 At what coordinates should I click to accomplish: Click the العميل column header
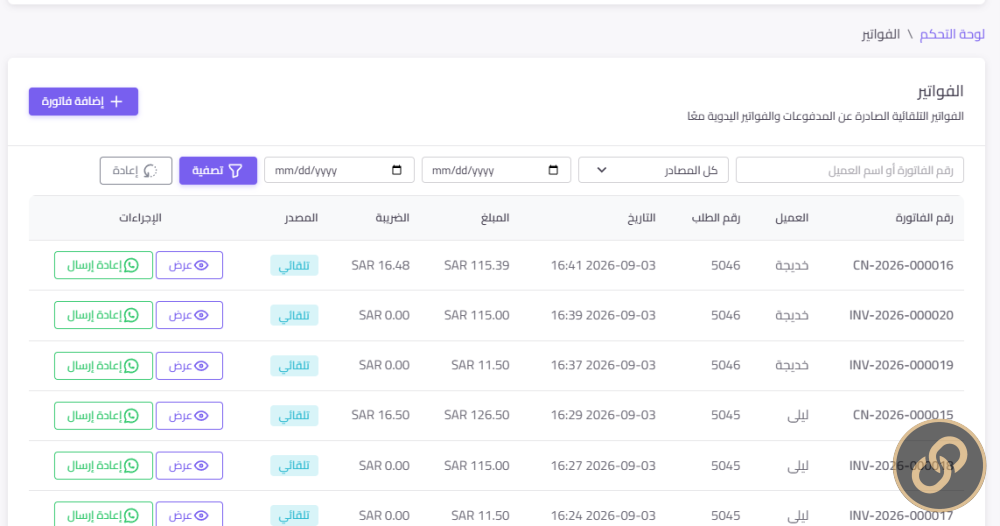coord(792,218)
